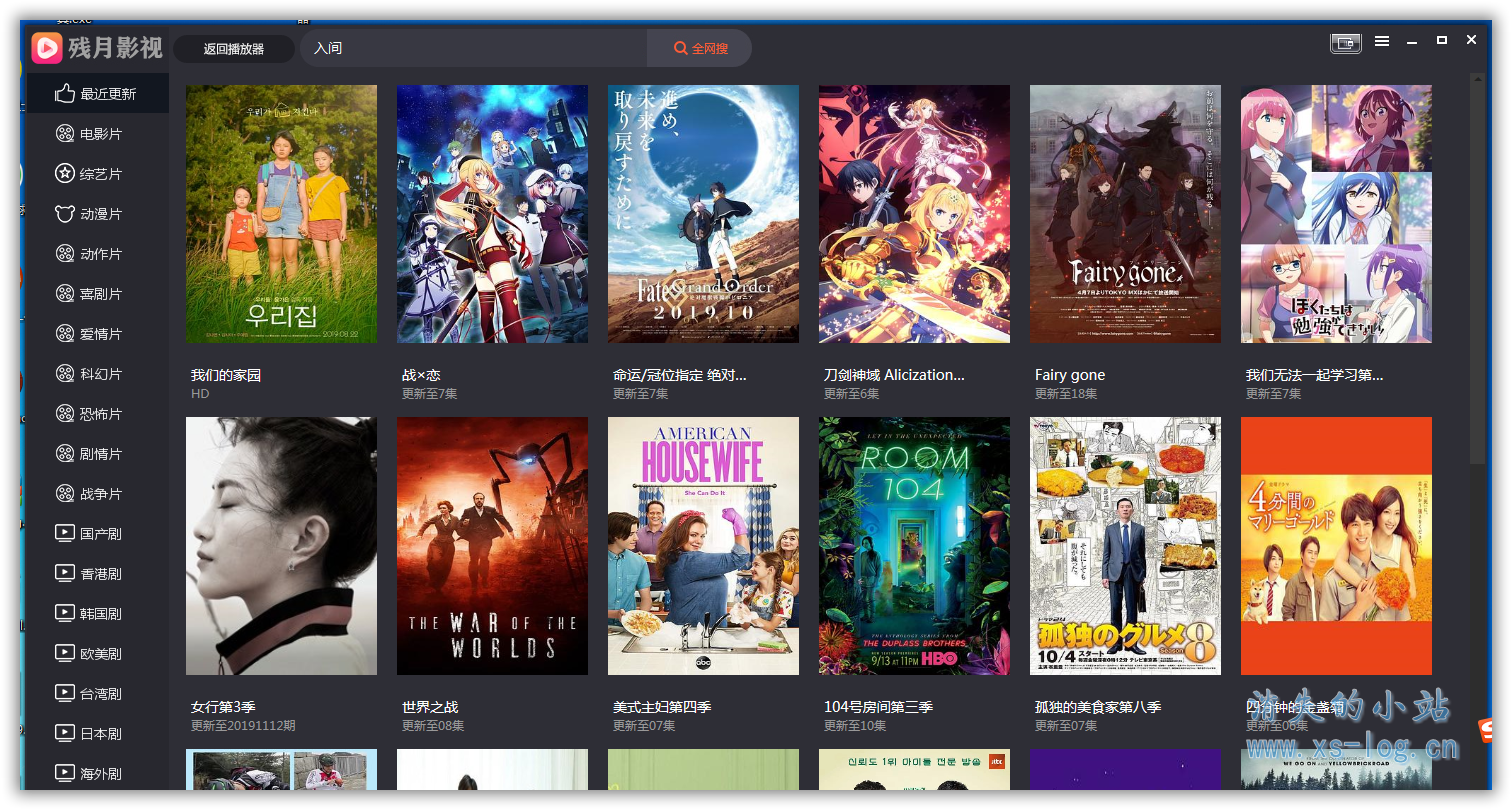Open the hamburger main menu icon
The width and height of the screenshot is (1512, 810).
click(x=1382, y=41)
